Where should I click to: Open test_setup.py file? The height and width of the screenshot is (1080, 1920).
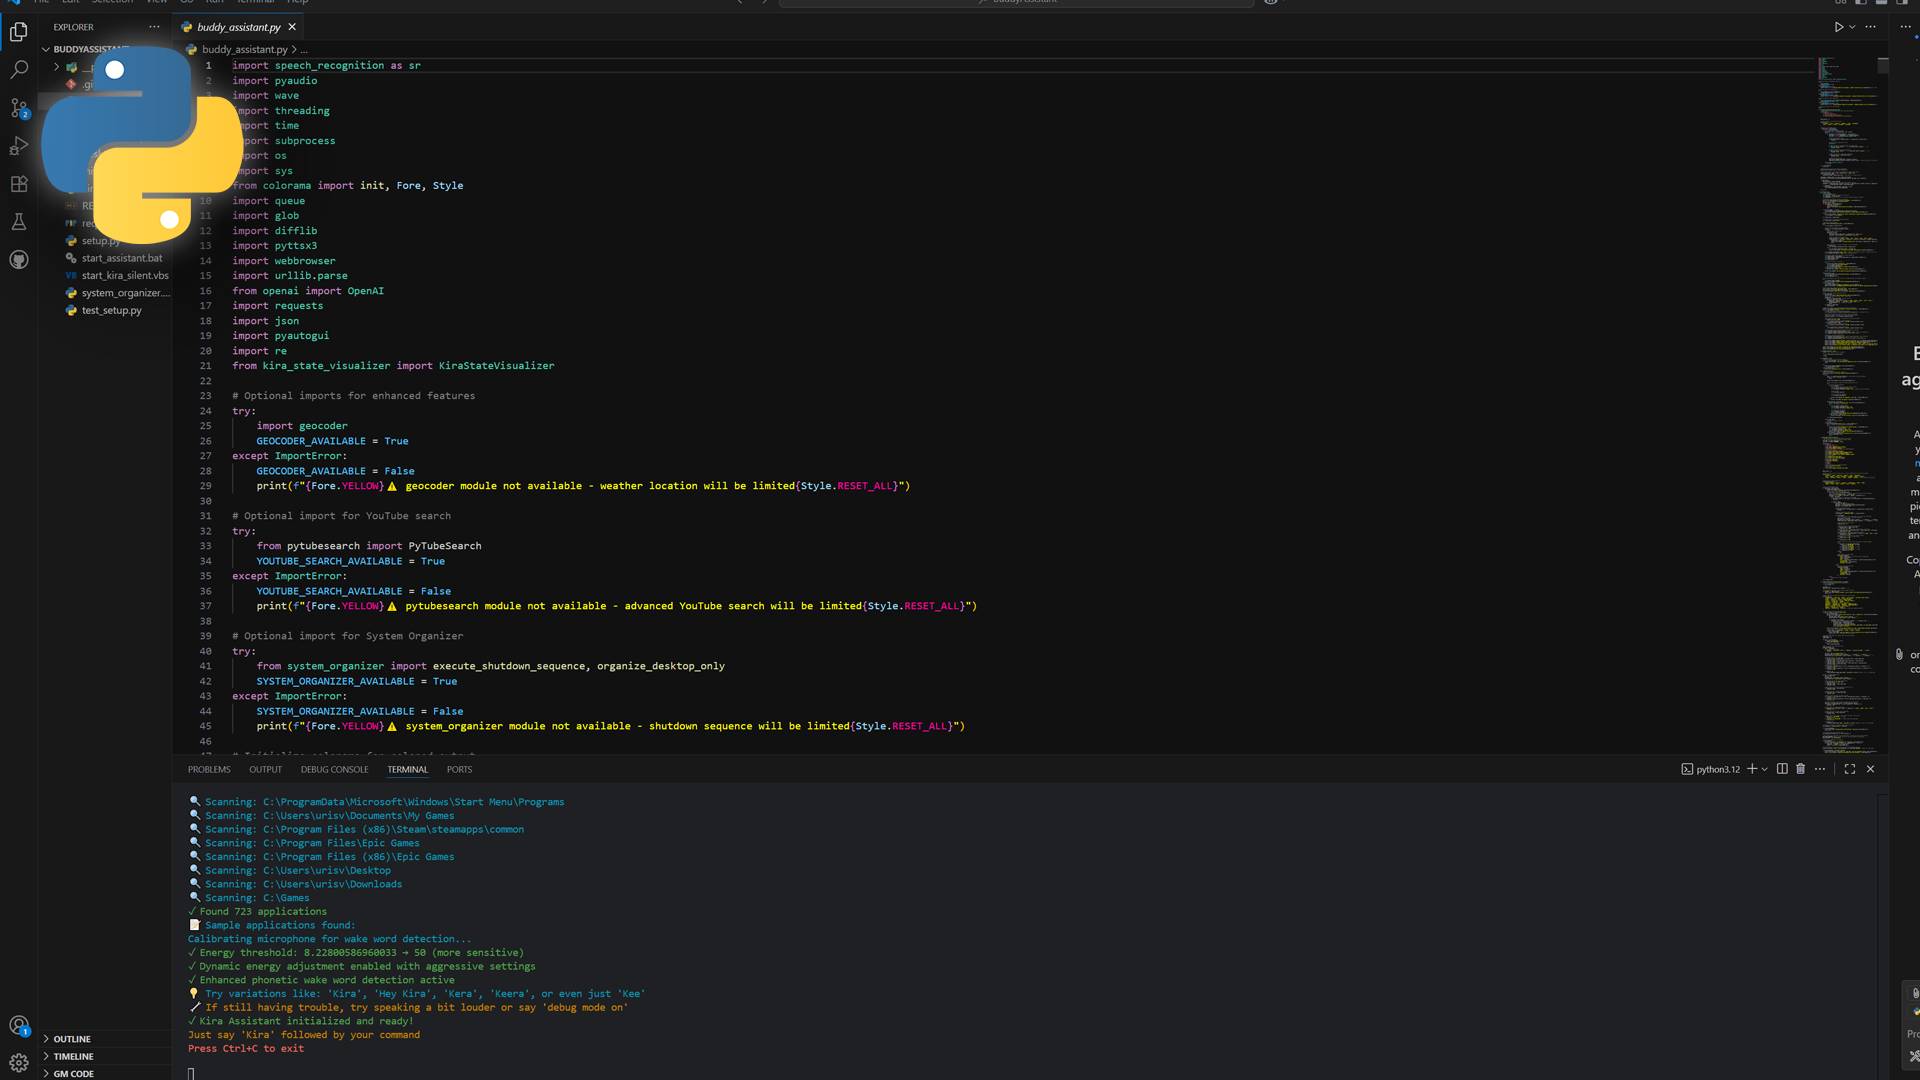click(x=111, y=310)
